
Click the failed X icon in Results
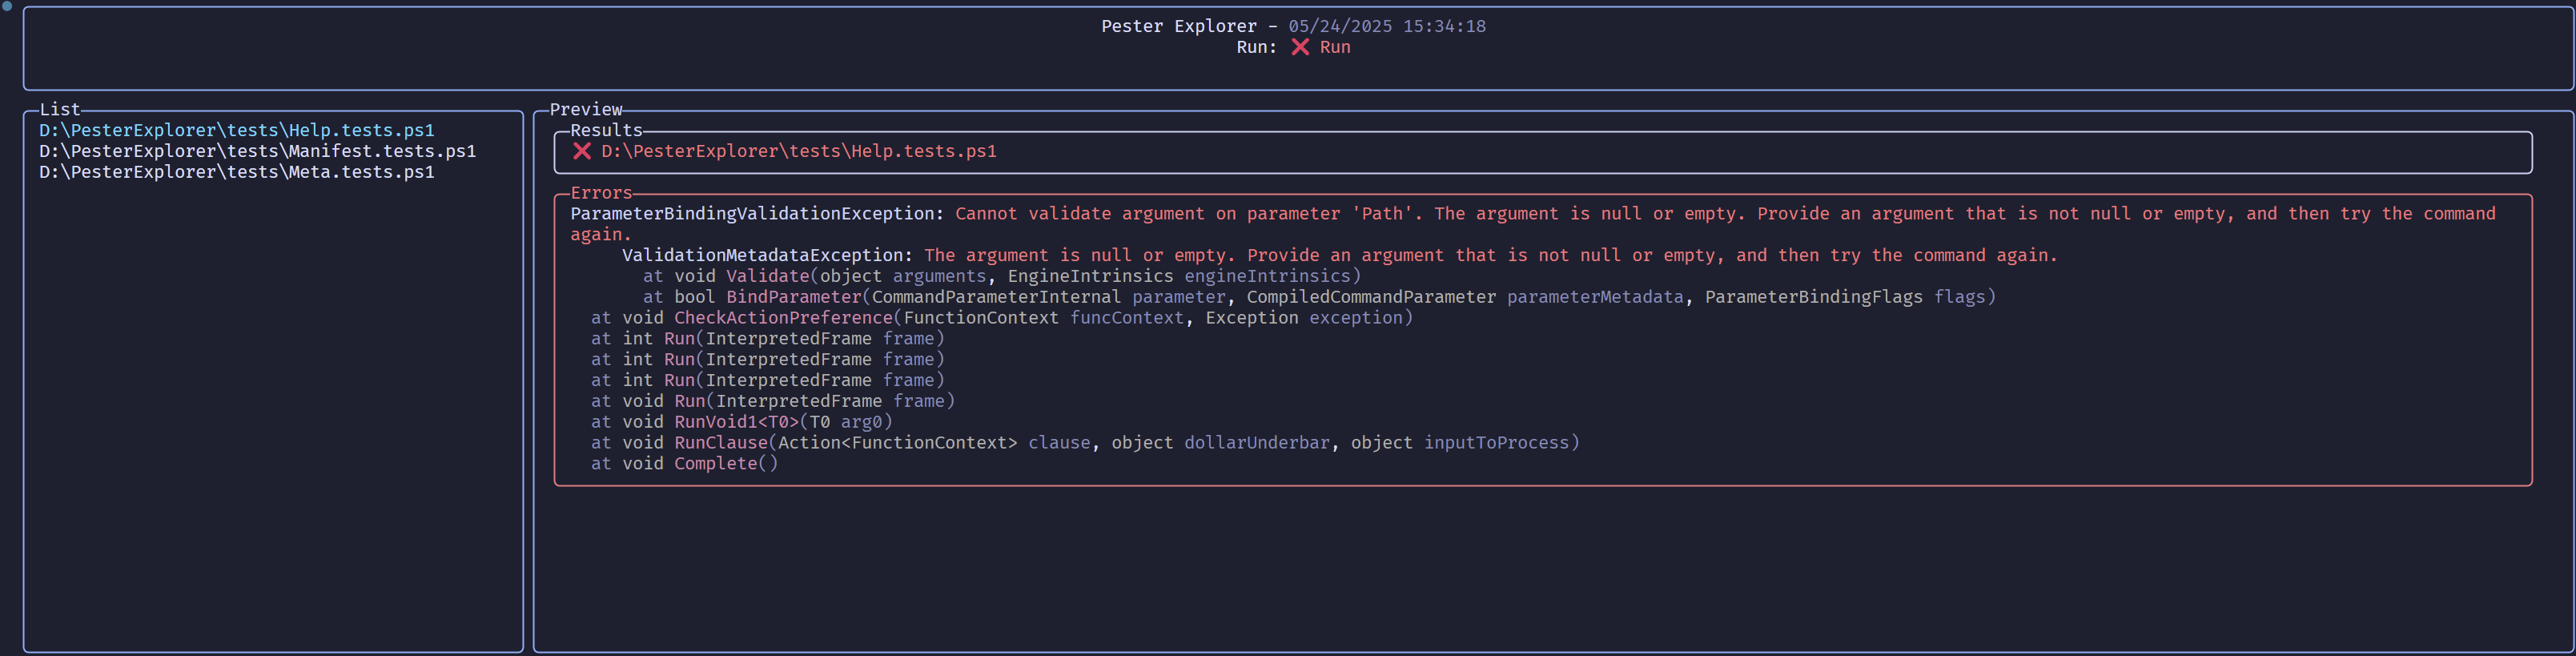click(582, 151)
